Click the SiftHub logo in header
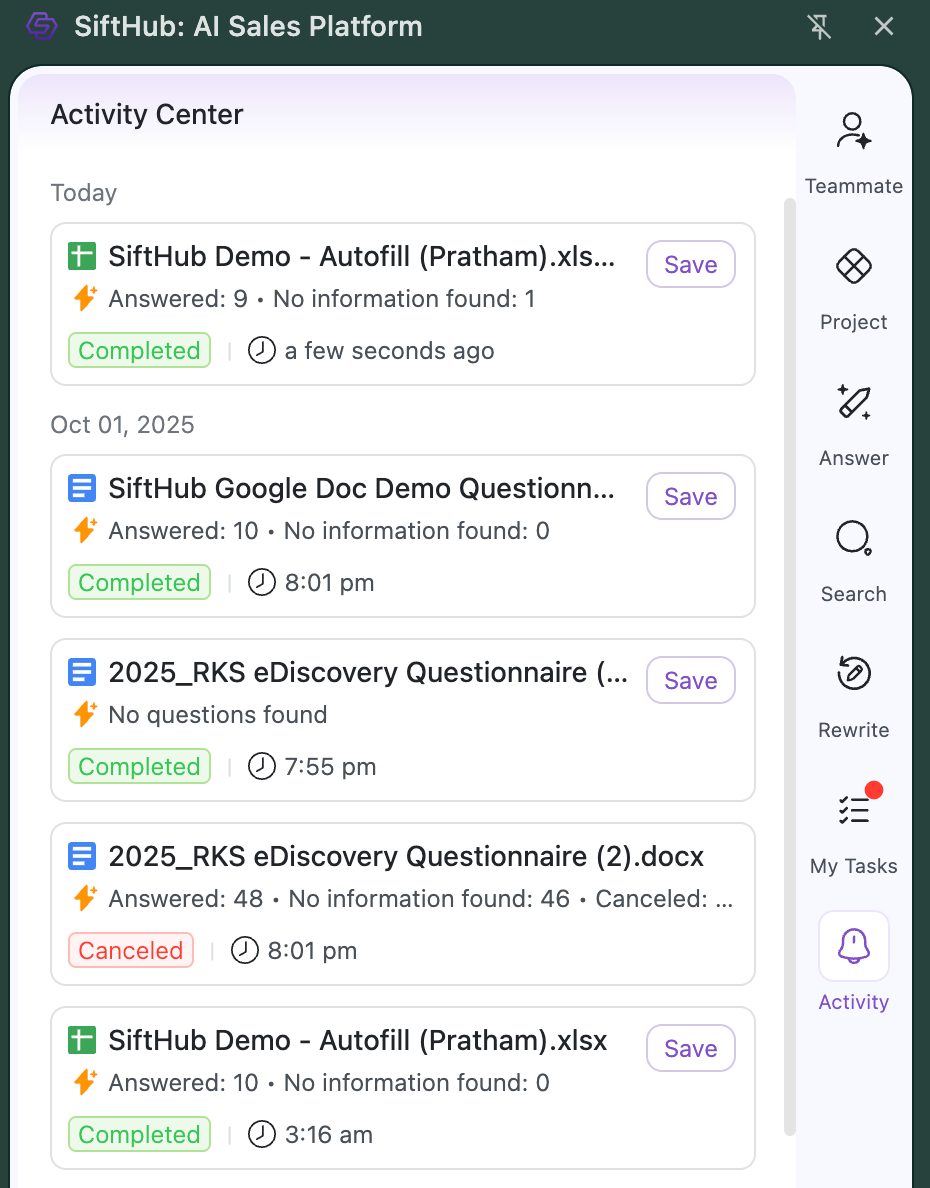 point(42,27)
